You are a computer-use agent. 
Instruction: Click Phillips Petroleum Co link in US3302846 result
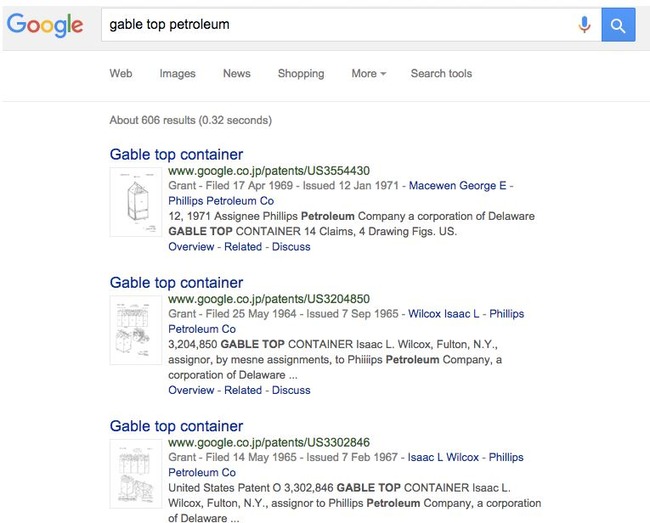pos(346,465)
